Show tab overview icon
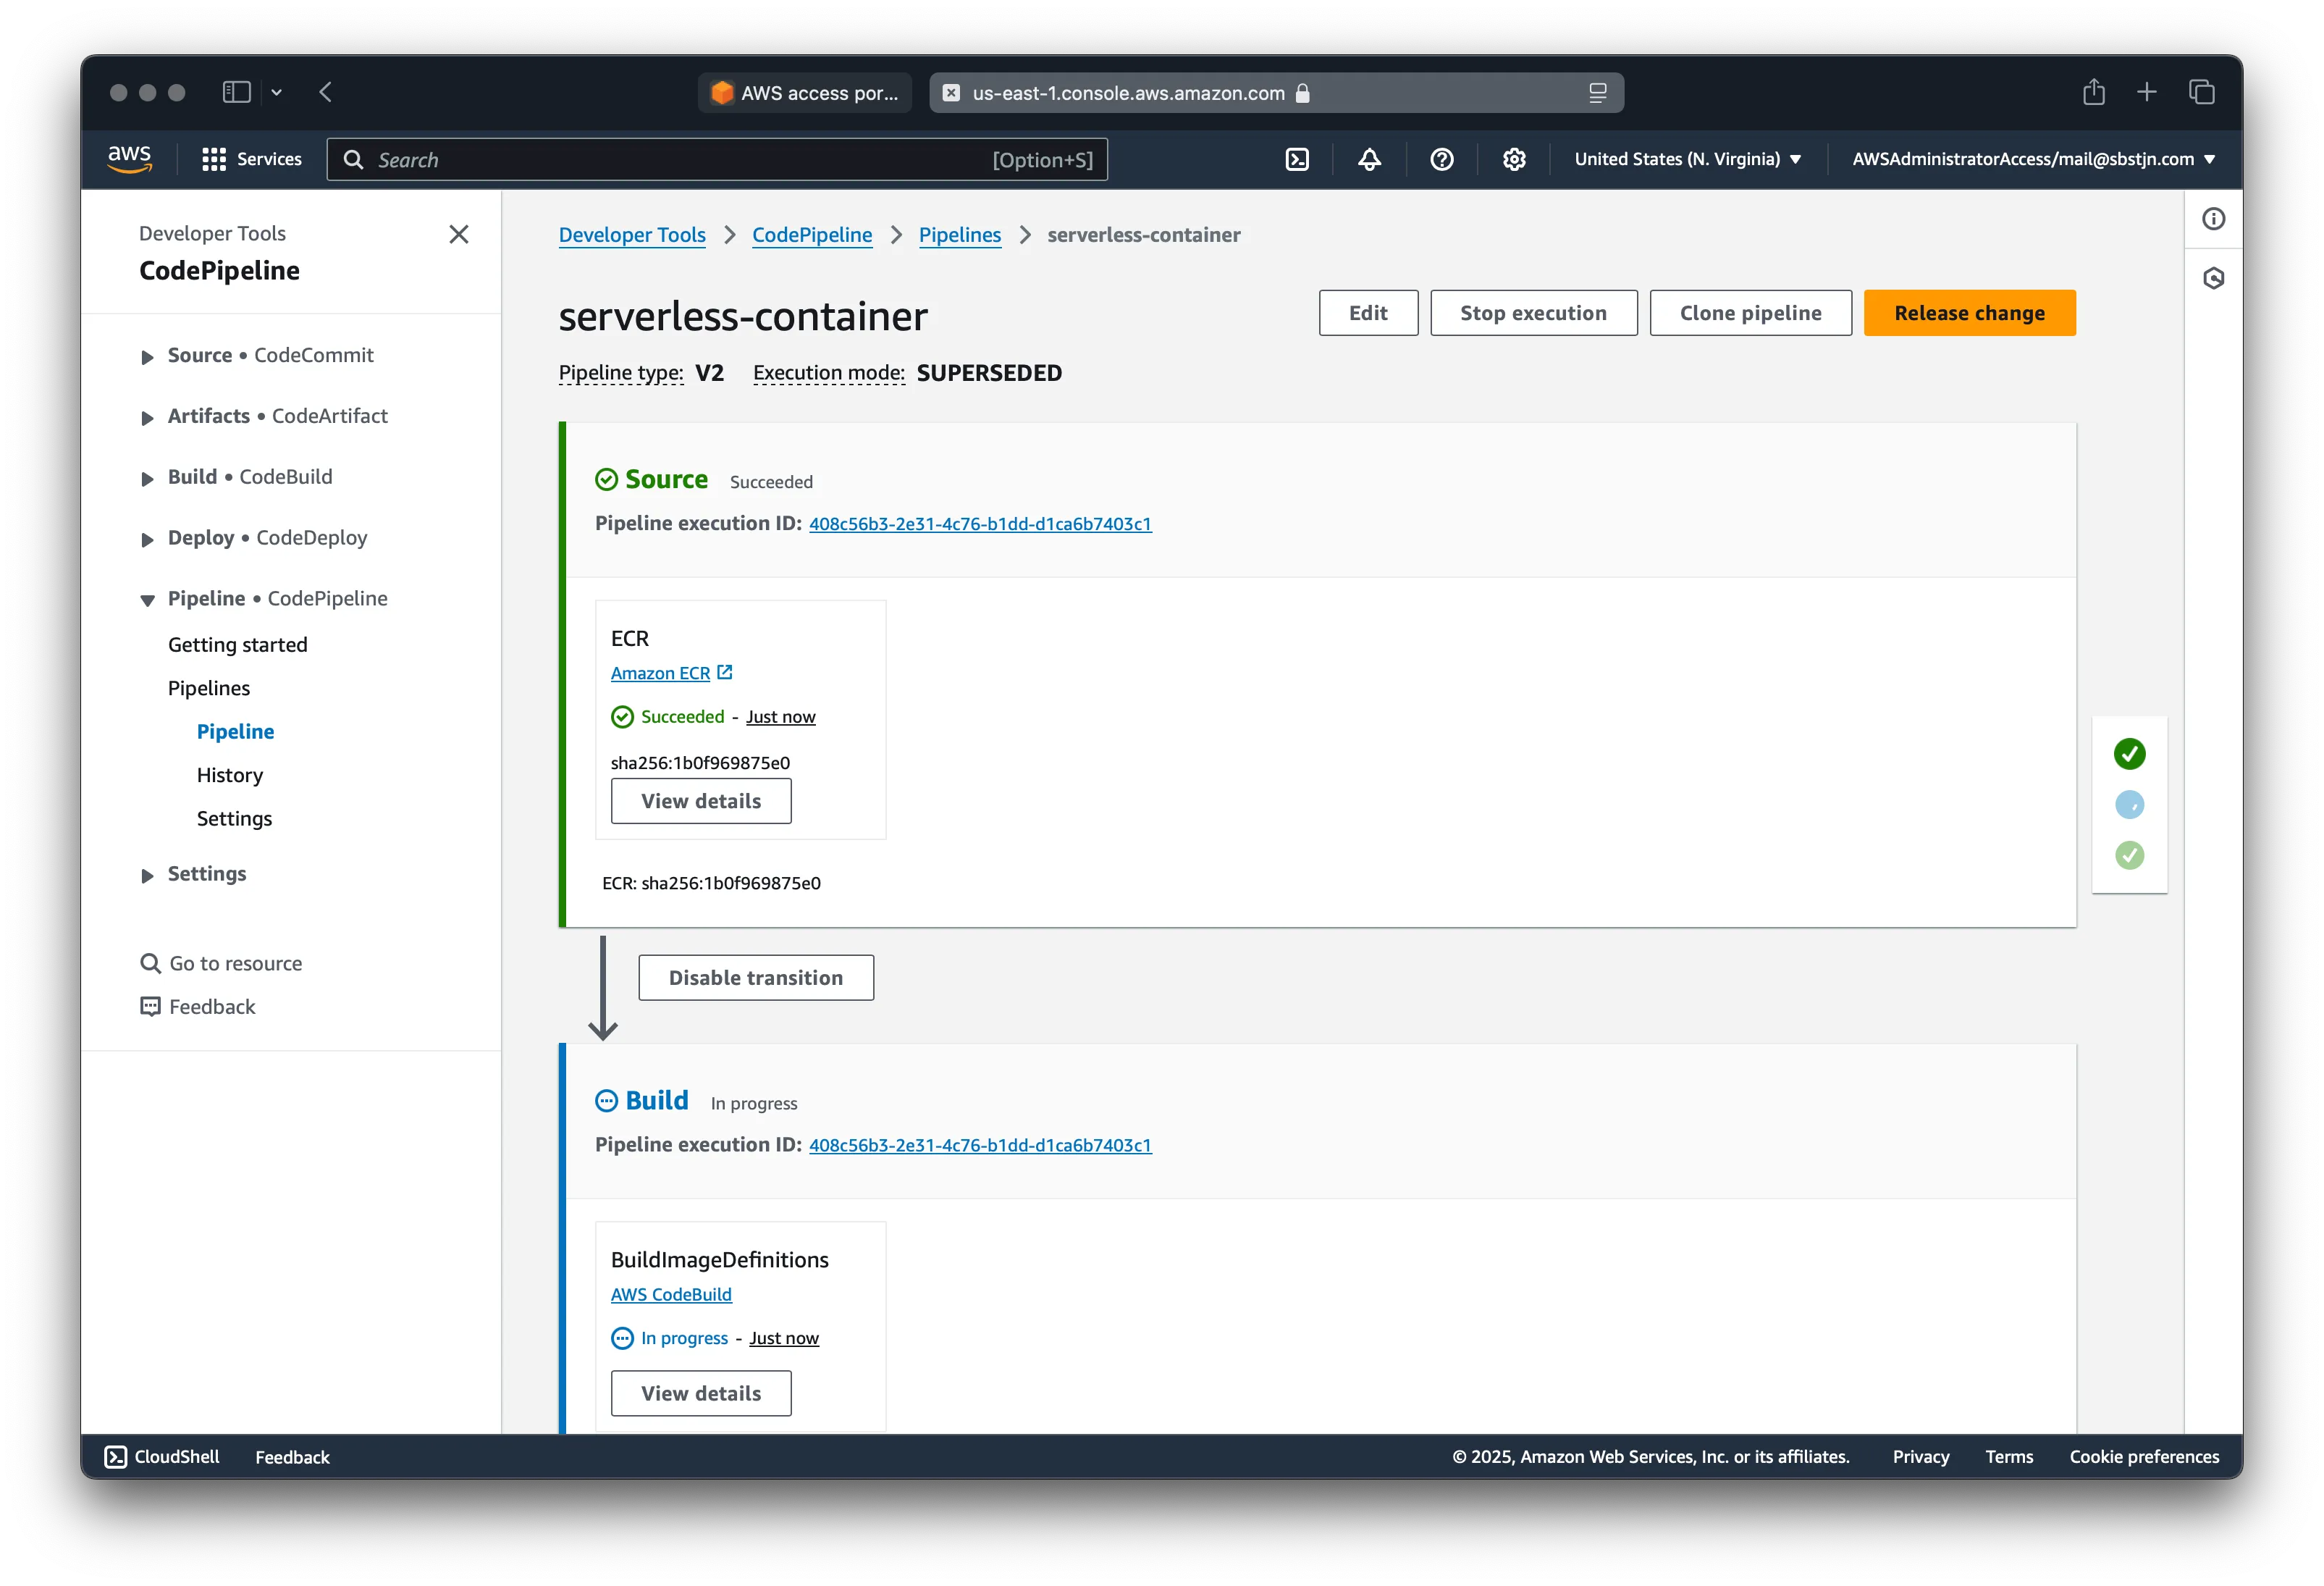The height and width of the screenshot is (1586, 2324). (2202, 92)
